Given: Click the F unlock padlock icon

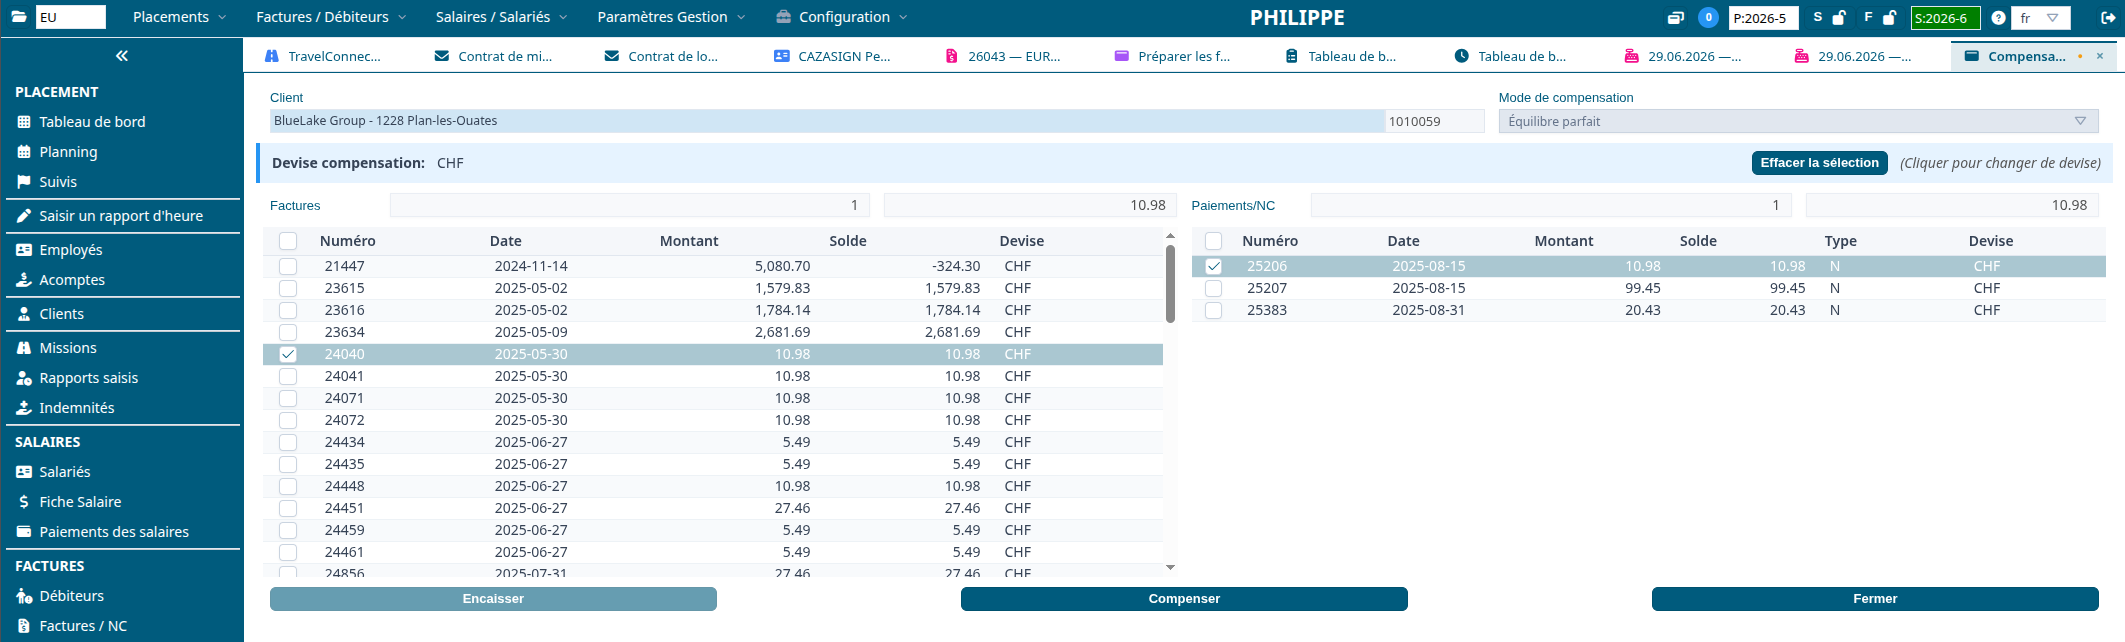Looking at the screenshot, I should coord(1889,18).
